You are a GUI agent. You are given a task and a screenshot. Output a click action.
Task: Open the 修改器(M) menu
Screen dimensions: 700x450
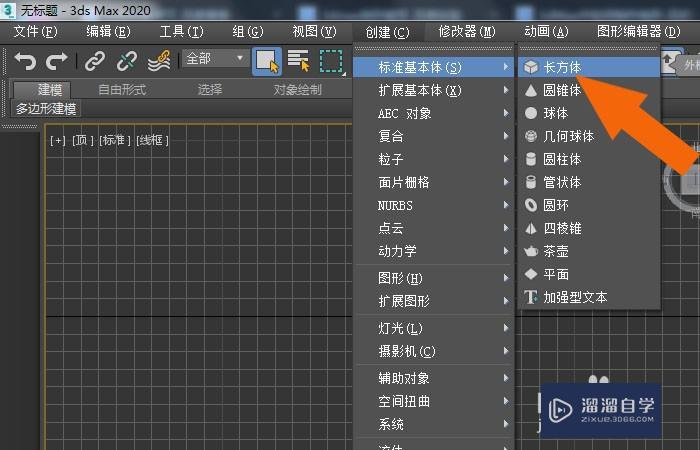[x=467, y=32]
